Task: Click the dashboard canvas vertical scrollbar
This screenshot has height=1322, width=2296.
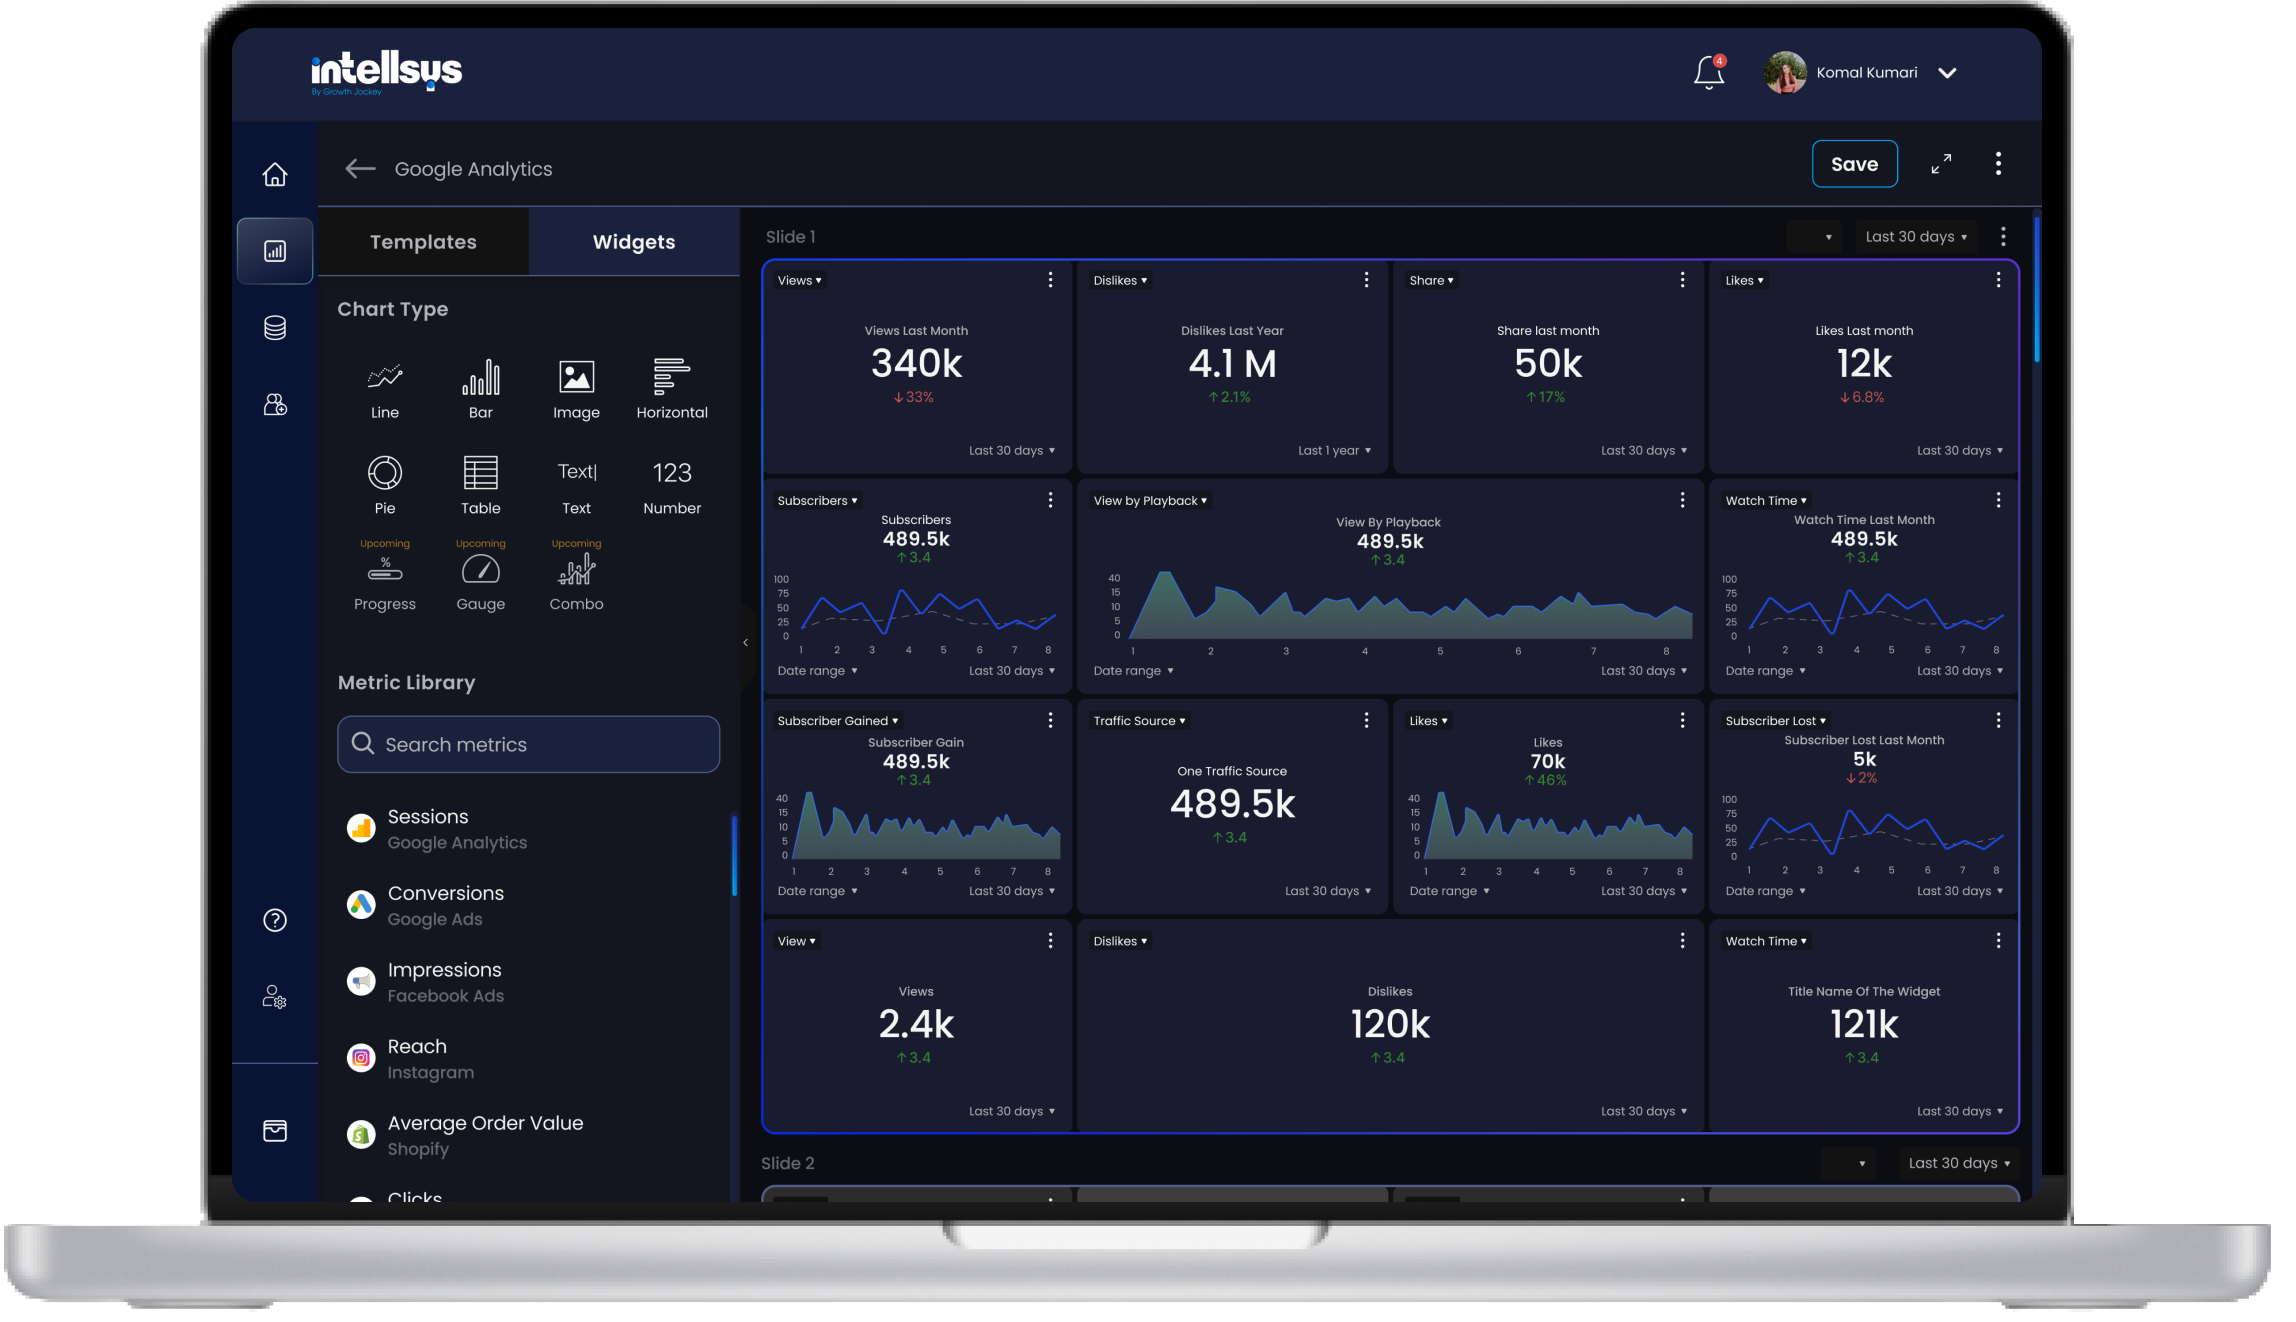Action: point(2036,290)
